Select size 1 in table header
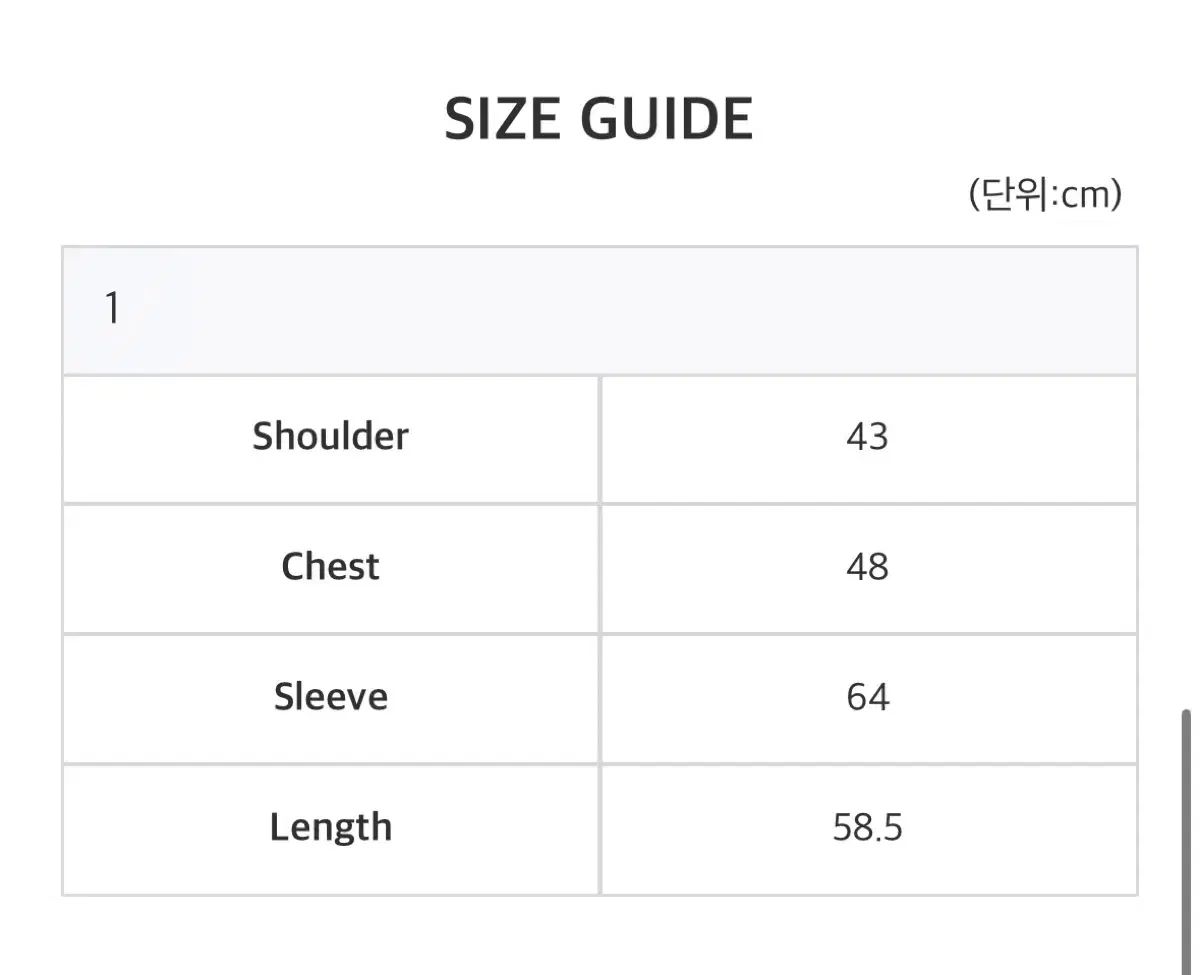 coord(112,309)
